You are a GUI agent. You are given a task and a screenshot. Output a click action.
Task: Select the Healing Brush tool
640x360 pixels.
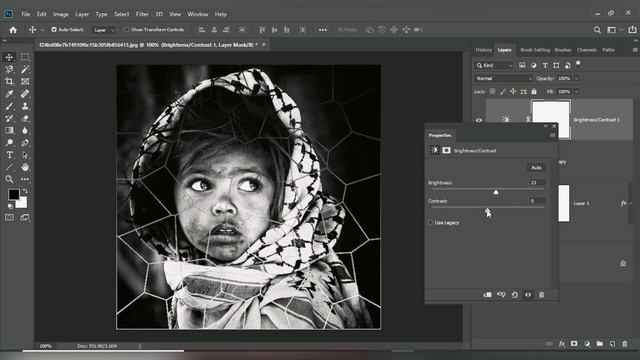[25, 94]
